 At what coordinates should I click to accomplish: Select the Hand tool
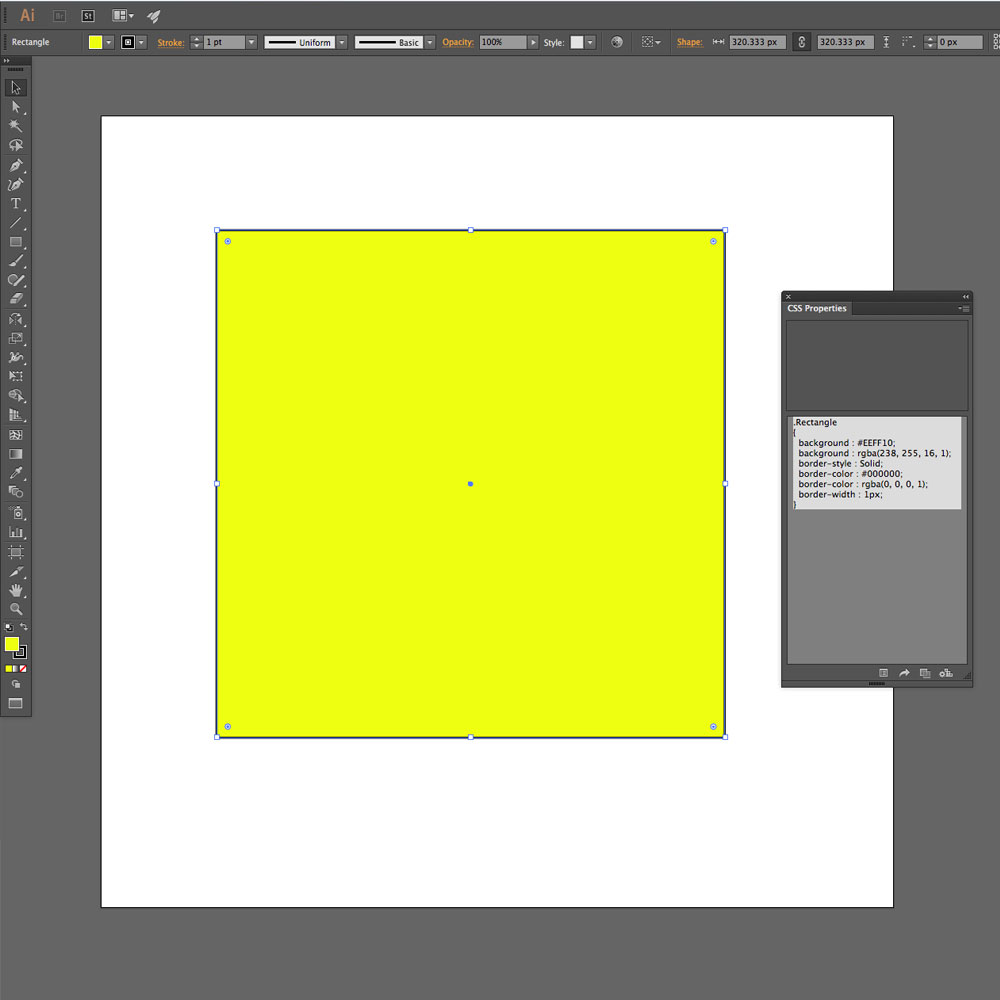point(16,590)
